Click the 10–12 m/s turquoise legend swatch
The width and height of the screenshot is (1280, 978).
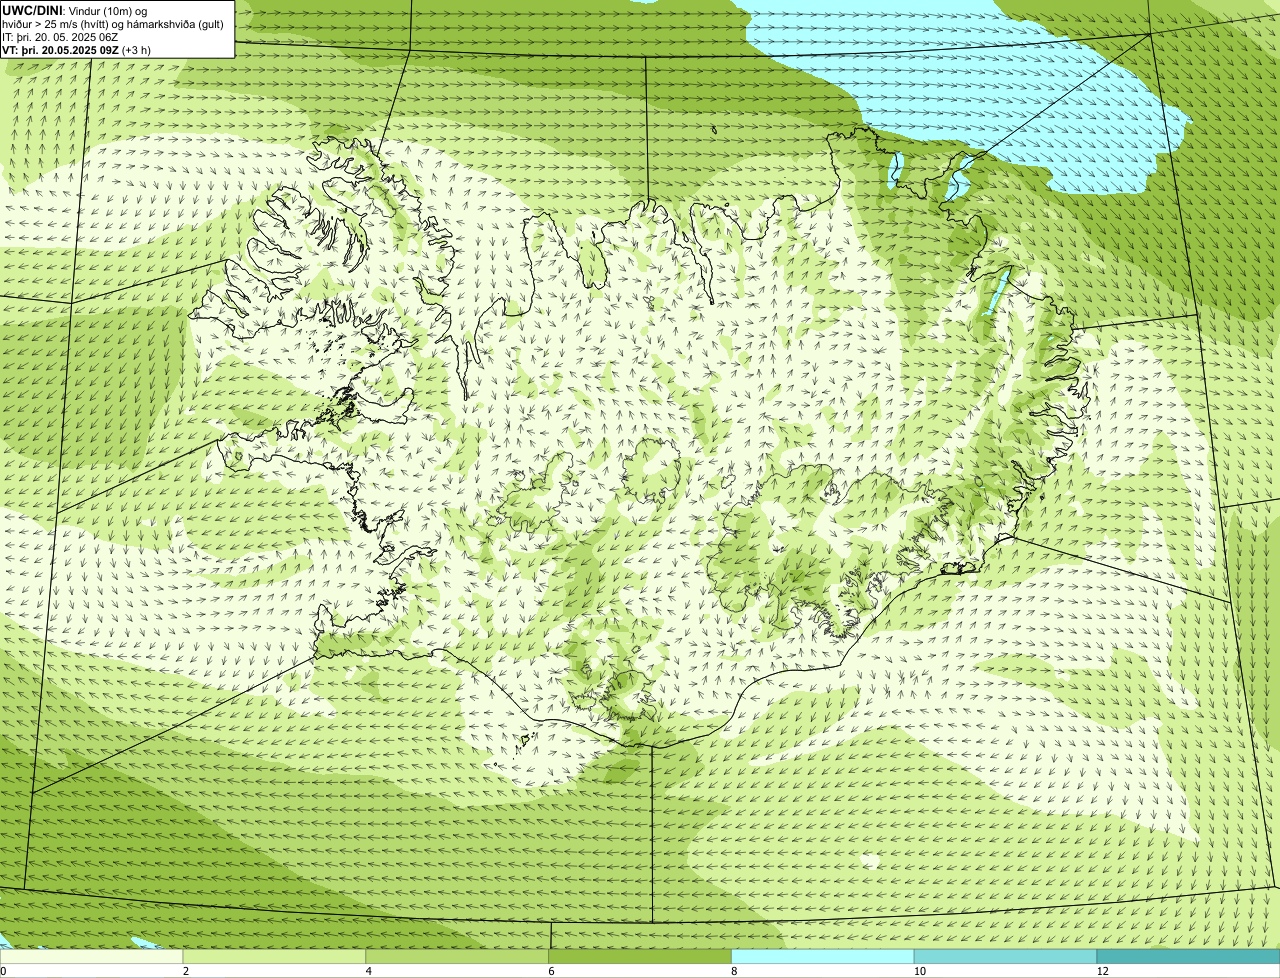pyautogui.click(x=1006, y=957)
